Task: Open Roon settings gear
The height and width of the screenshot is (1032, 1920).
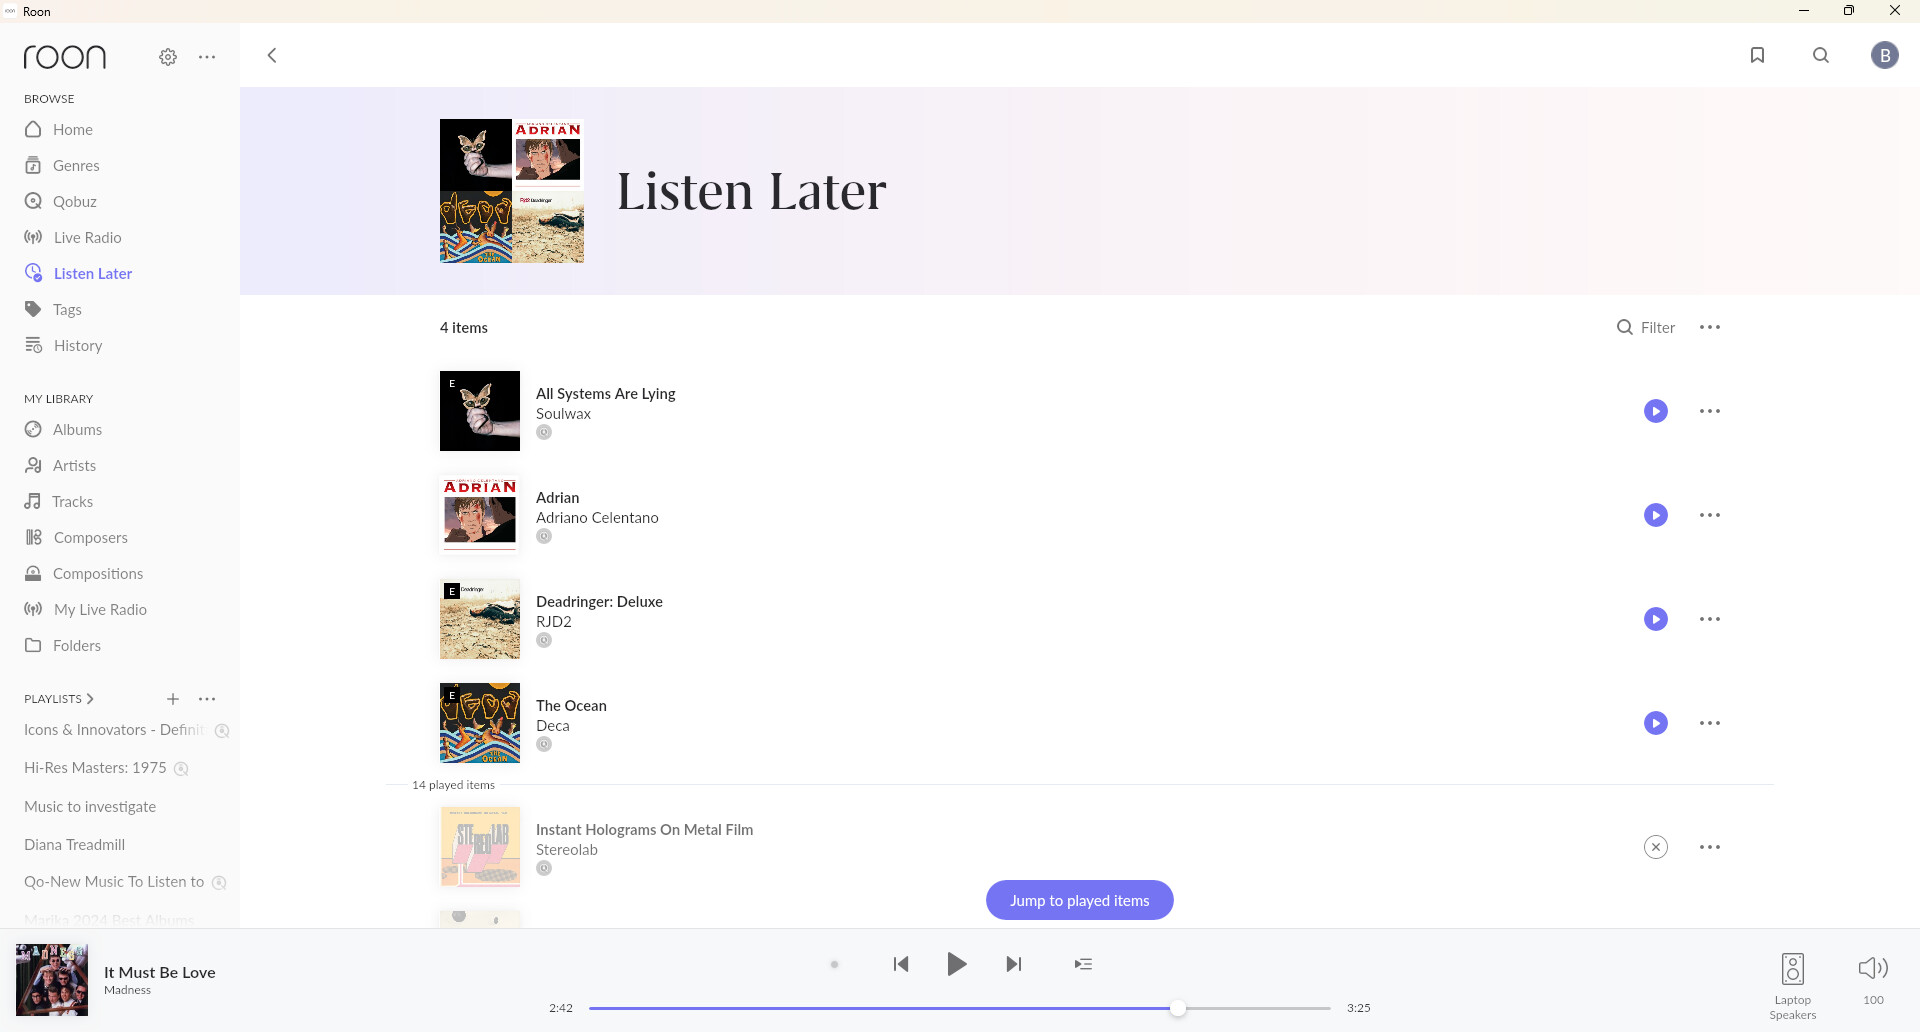Action: point(168,57)
